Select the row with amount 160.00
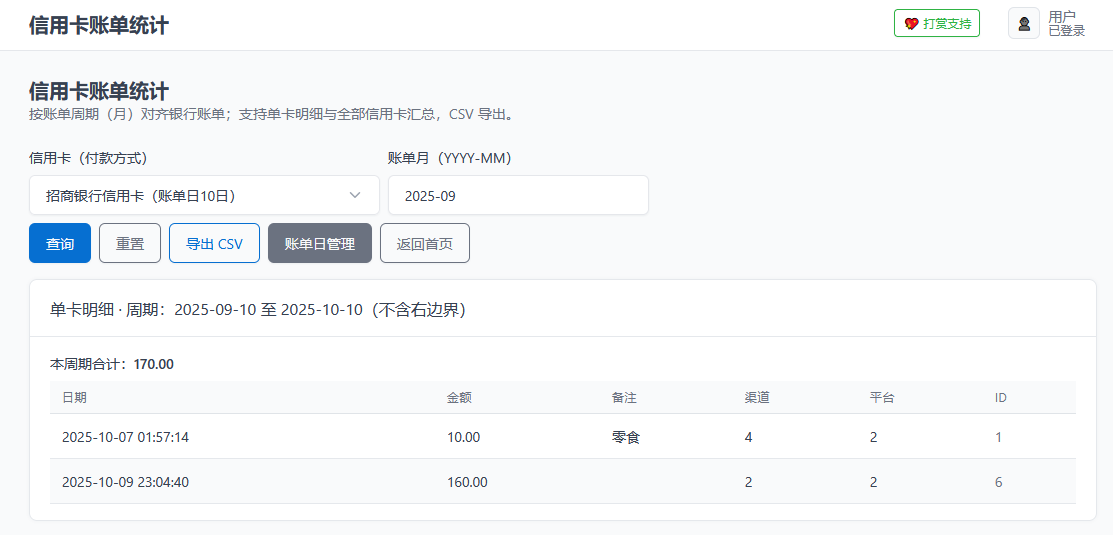The image size is (1113, 535). pos(467,482)
